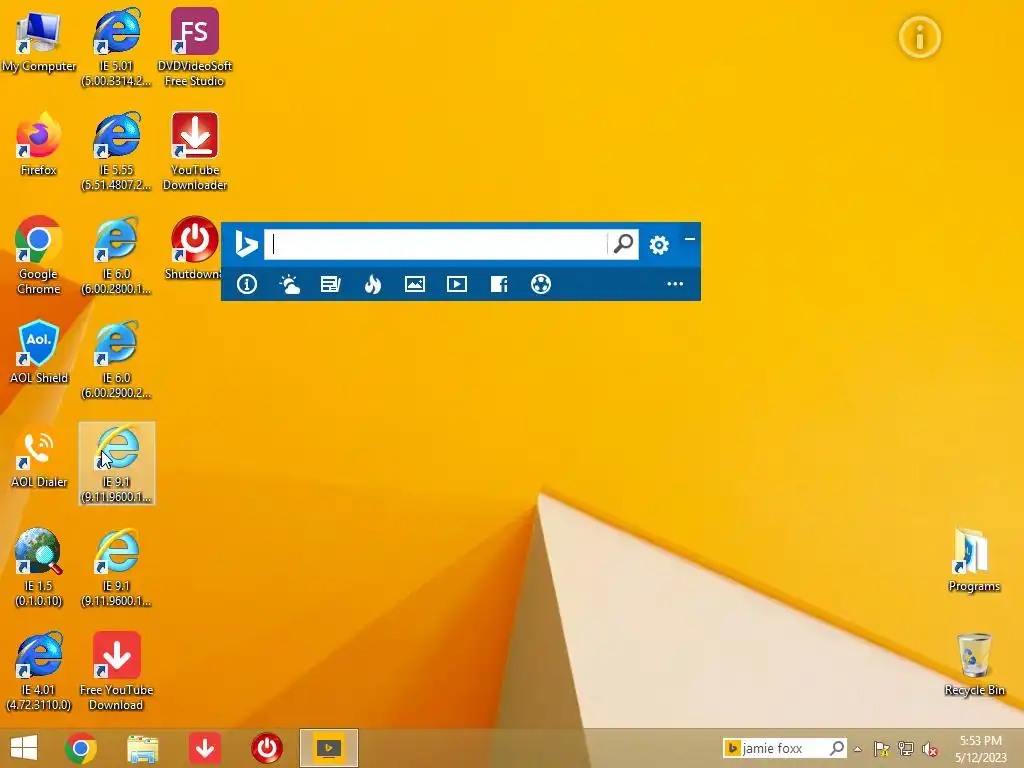Open sports soccer ball icon in Bing toolbar

(x=541, y=284)
